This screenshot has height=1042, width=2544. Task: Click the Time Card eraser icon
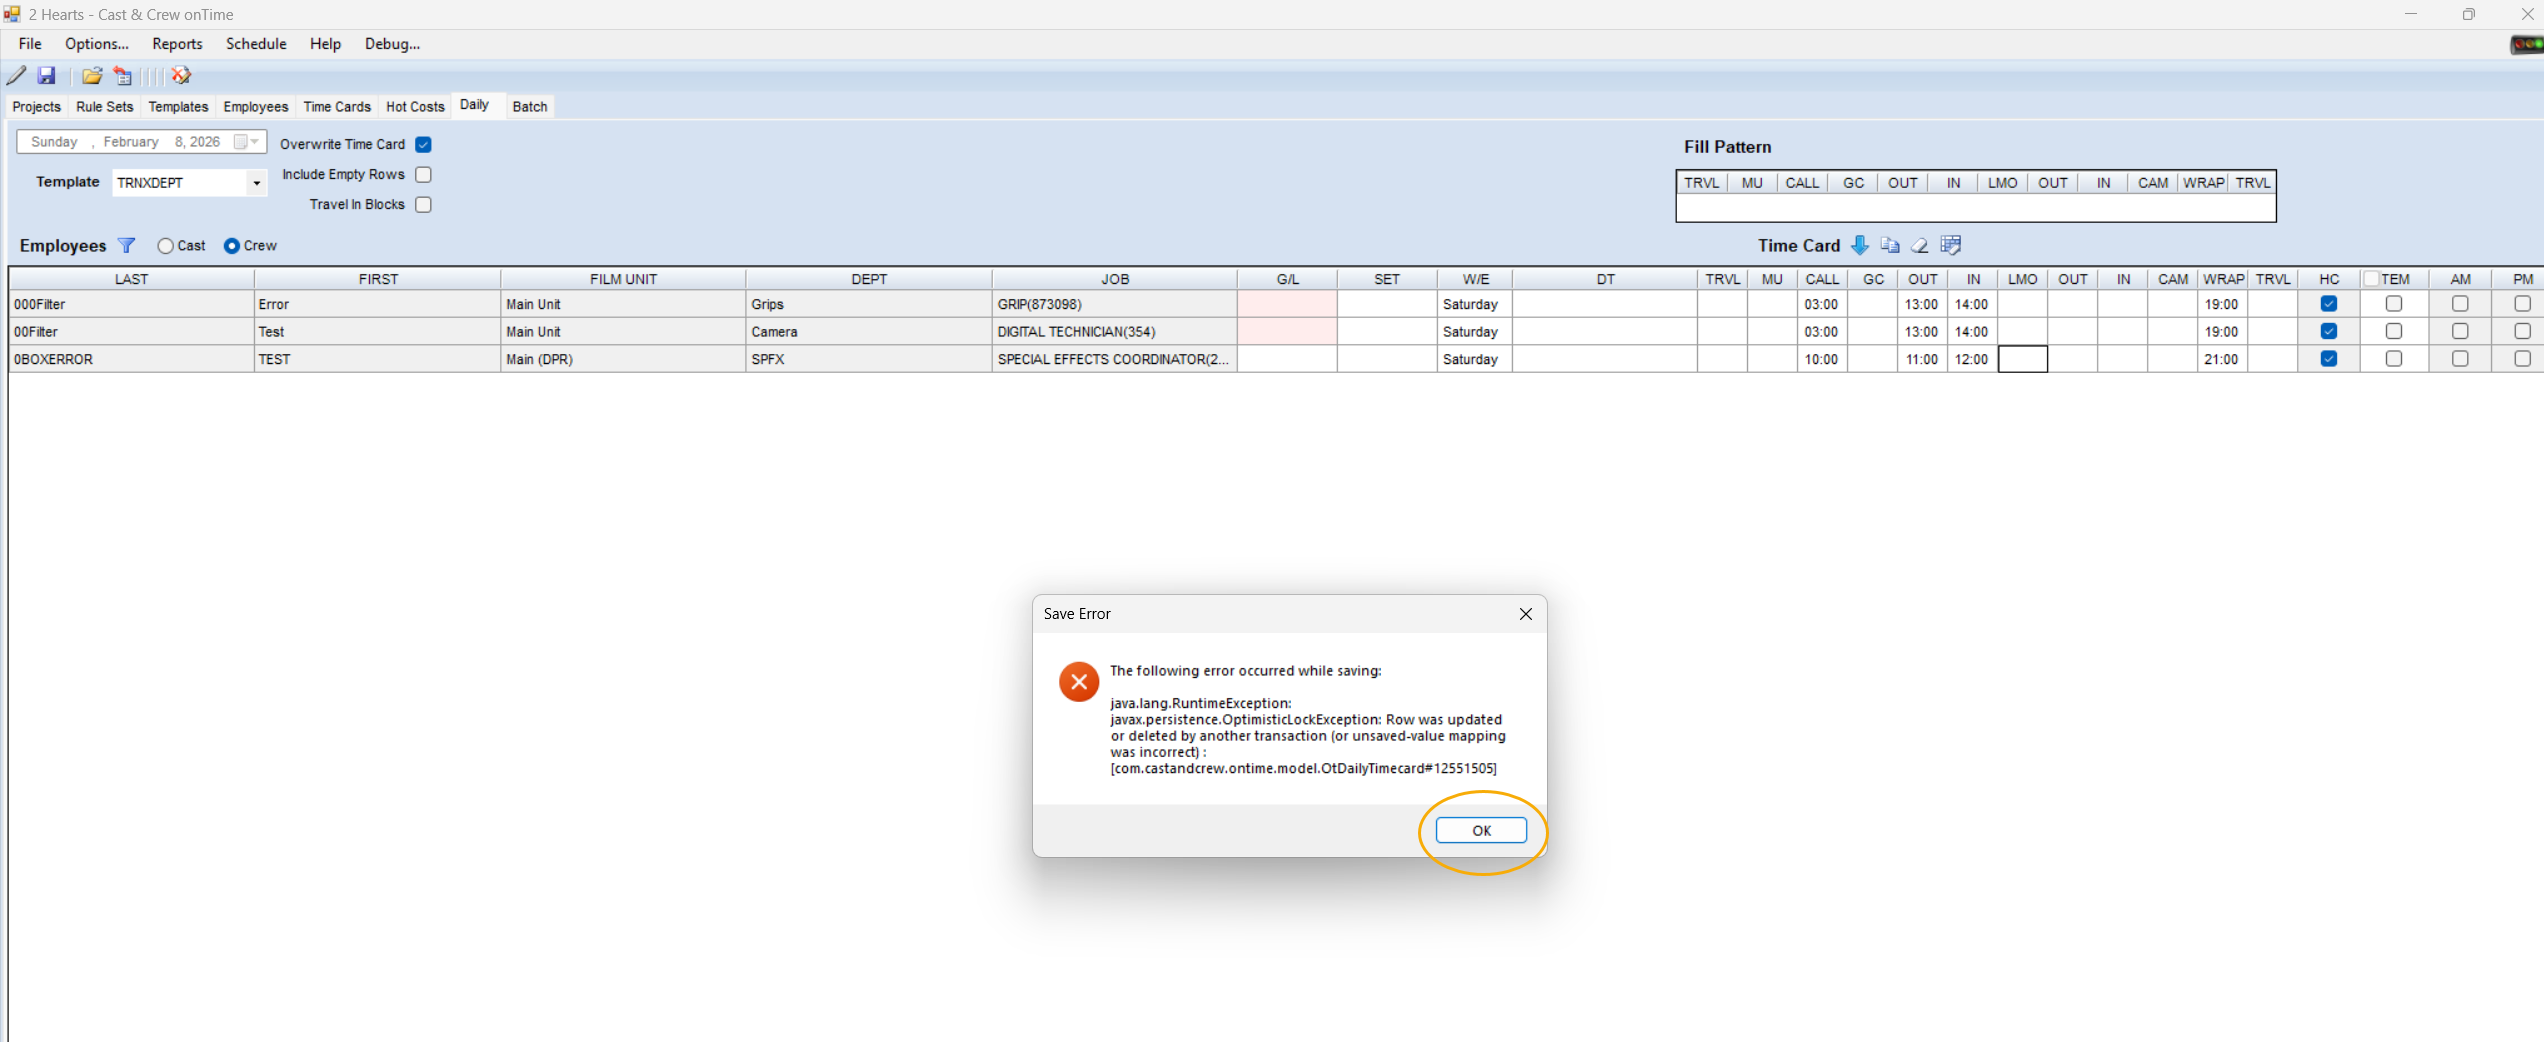1919,245
